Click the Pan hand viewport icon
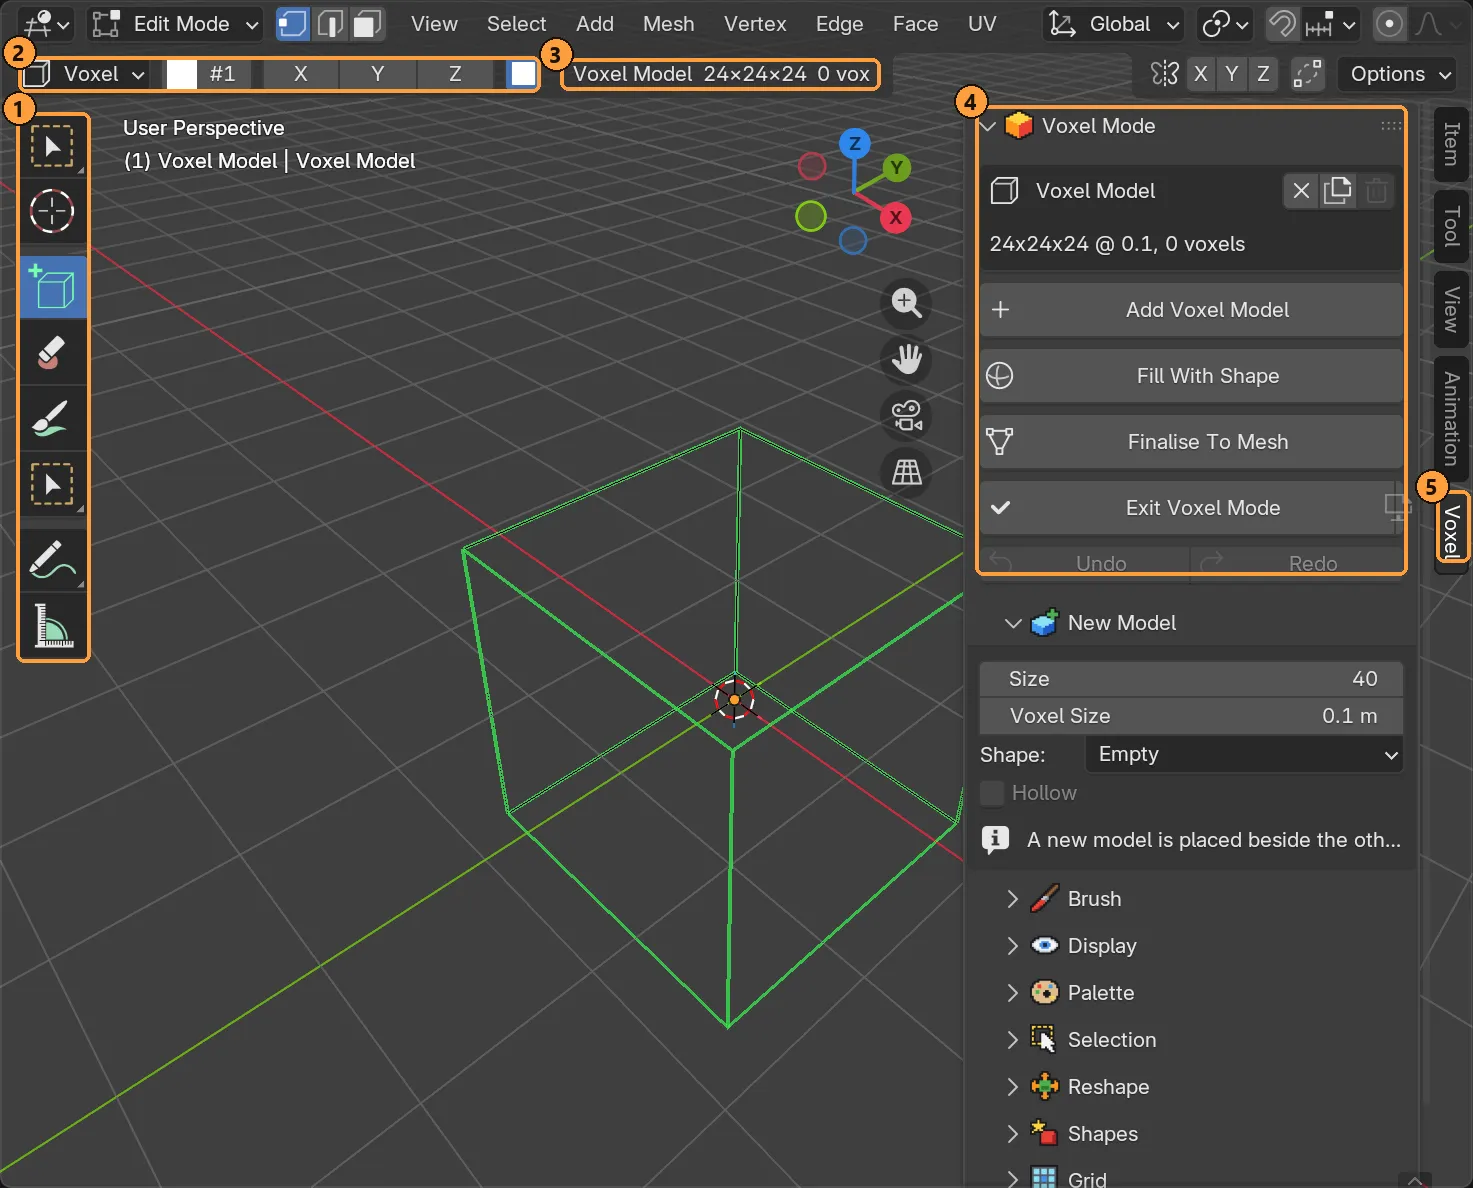Screen dimensions: 1473x1188 click(x=906, y=359)
